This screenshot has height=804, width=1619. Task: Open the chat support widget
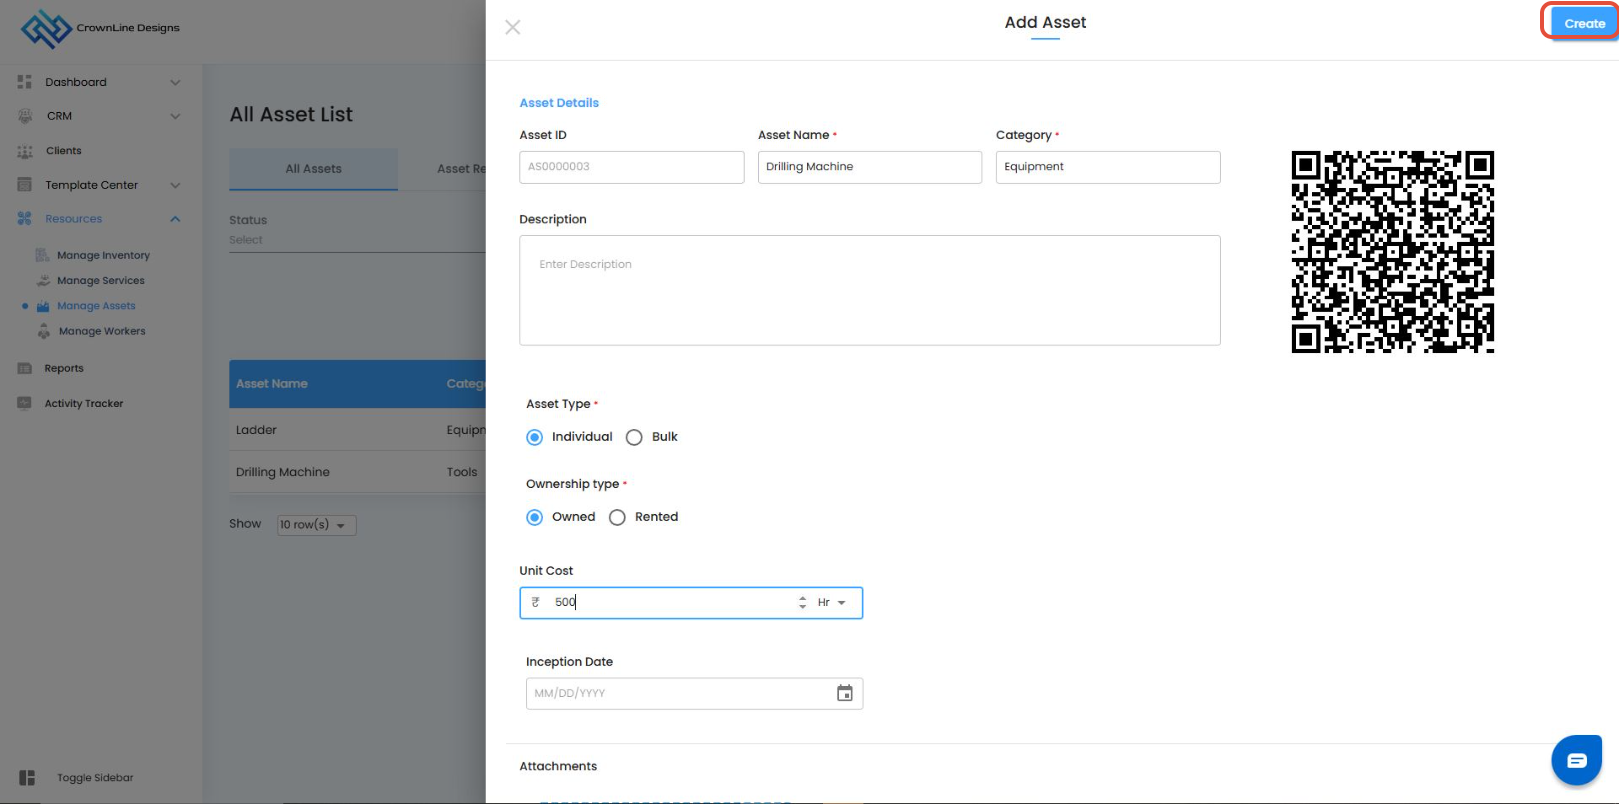pyautogui.click(x=1576, y=761)
